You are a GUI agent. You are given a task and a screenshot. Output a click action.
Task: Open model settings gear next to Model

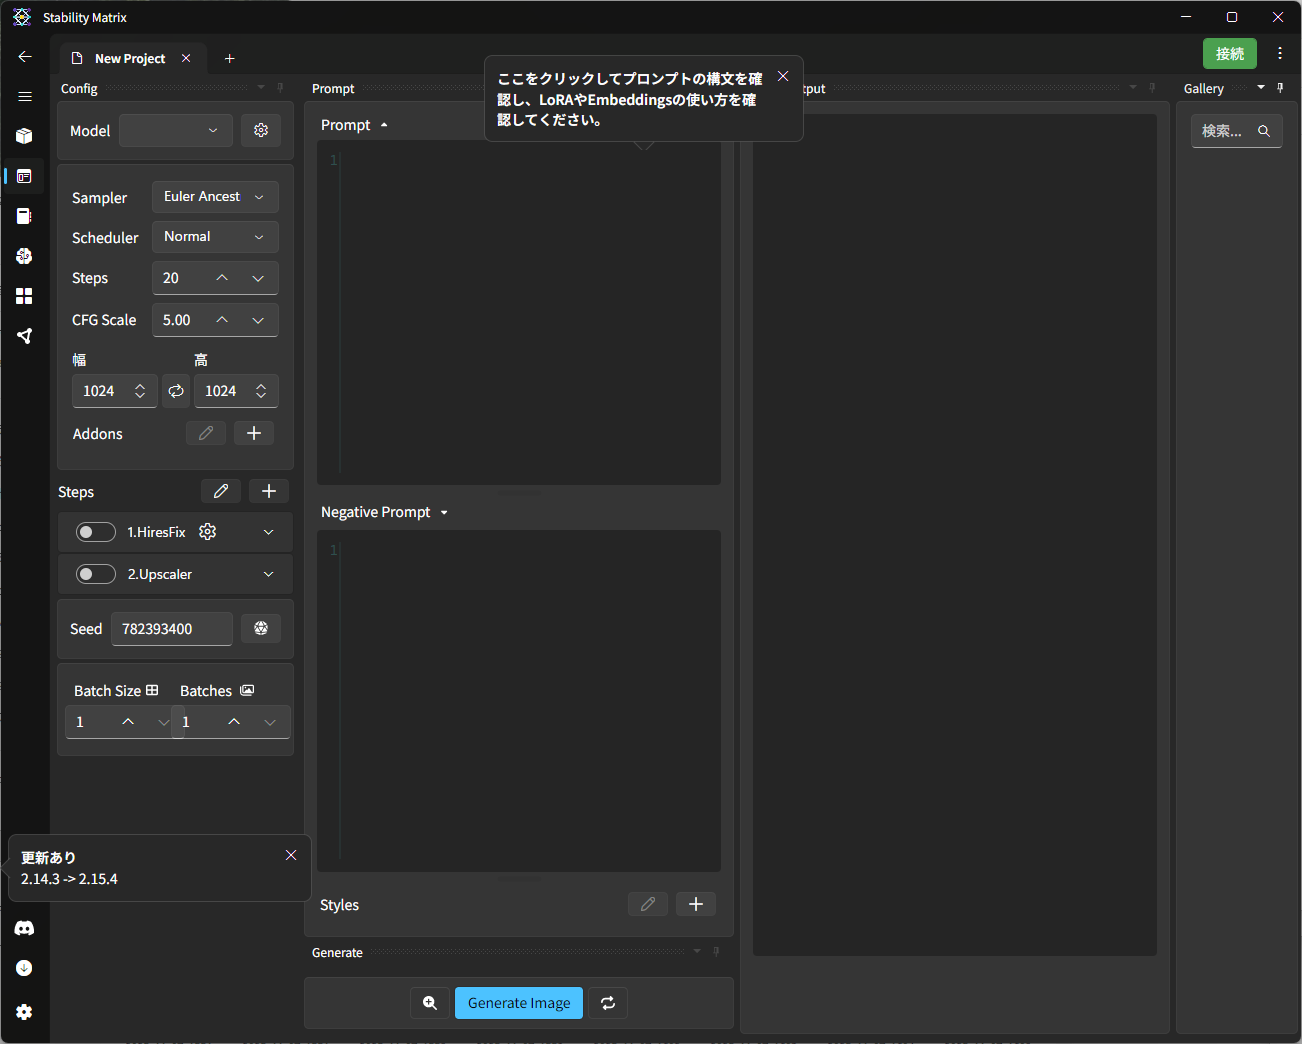pyautogui.click(x=261, y=130)
